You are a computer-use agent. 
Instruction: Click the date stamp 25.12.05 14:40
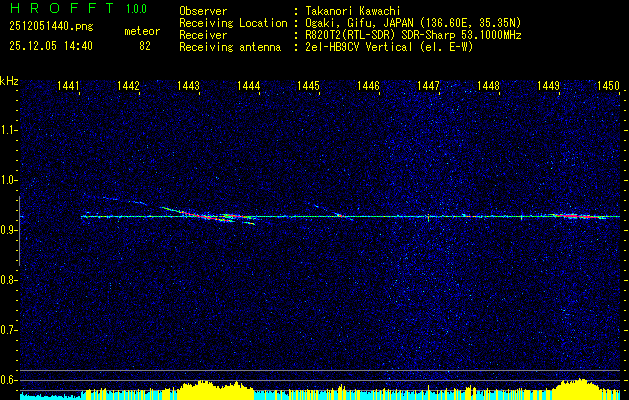click(51, 46)
